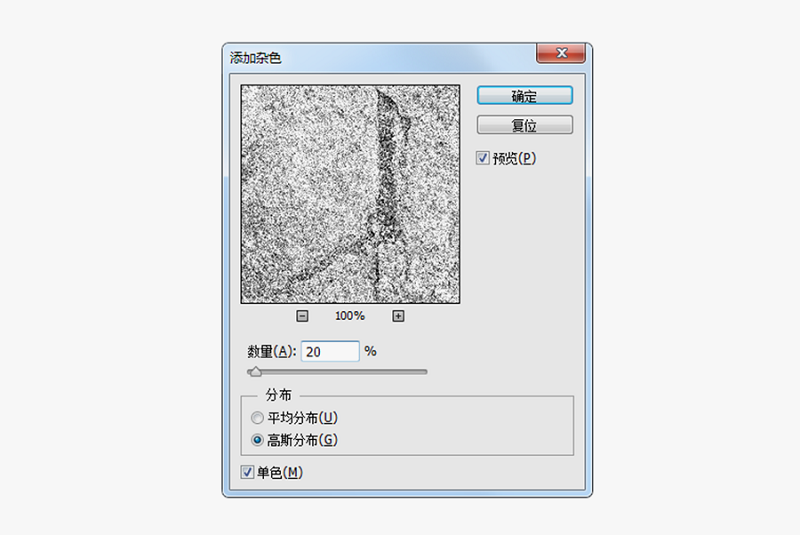Select the 平均分布 radio option
The image size is (800, 535).
tap(257, 418)
